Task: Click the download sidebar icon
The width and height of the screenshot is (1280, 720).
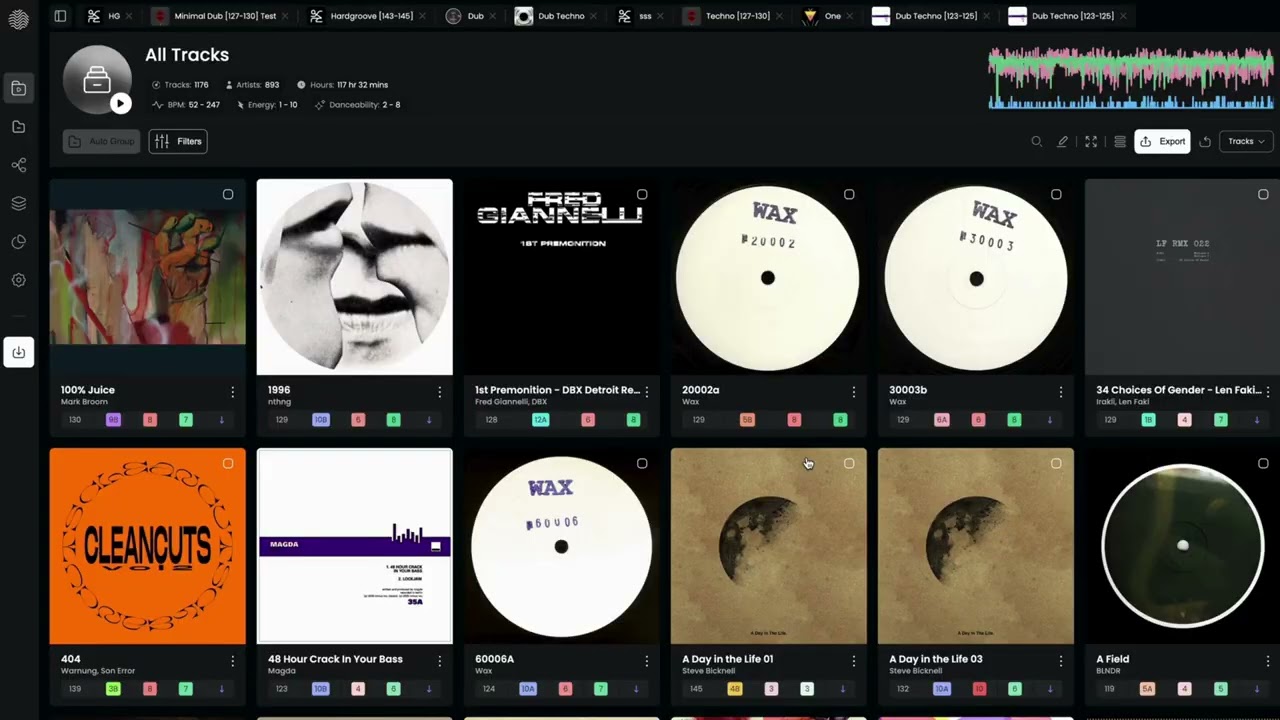Action: 18,352
